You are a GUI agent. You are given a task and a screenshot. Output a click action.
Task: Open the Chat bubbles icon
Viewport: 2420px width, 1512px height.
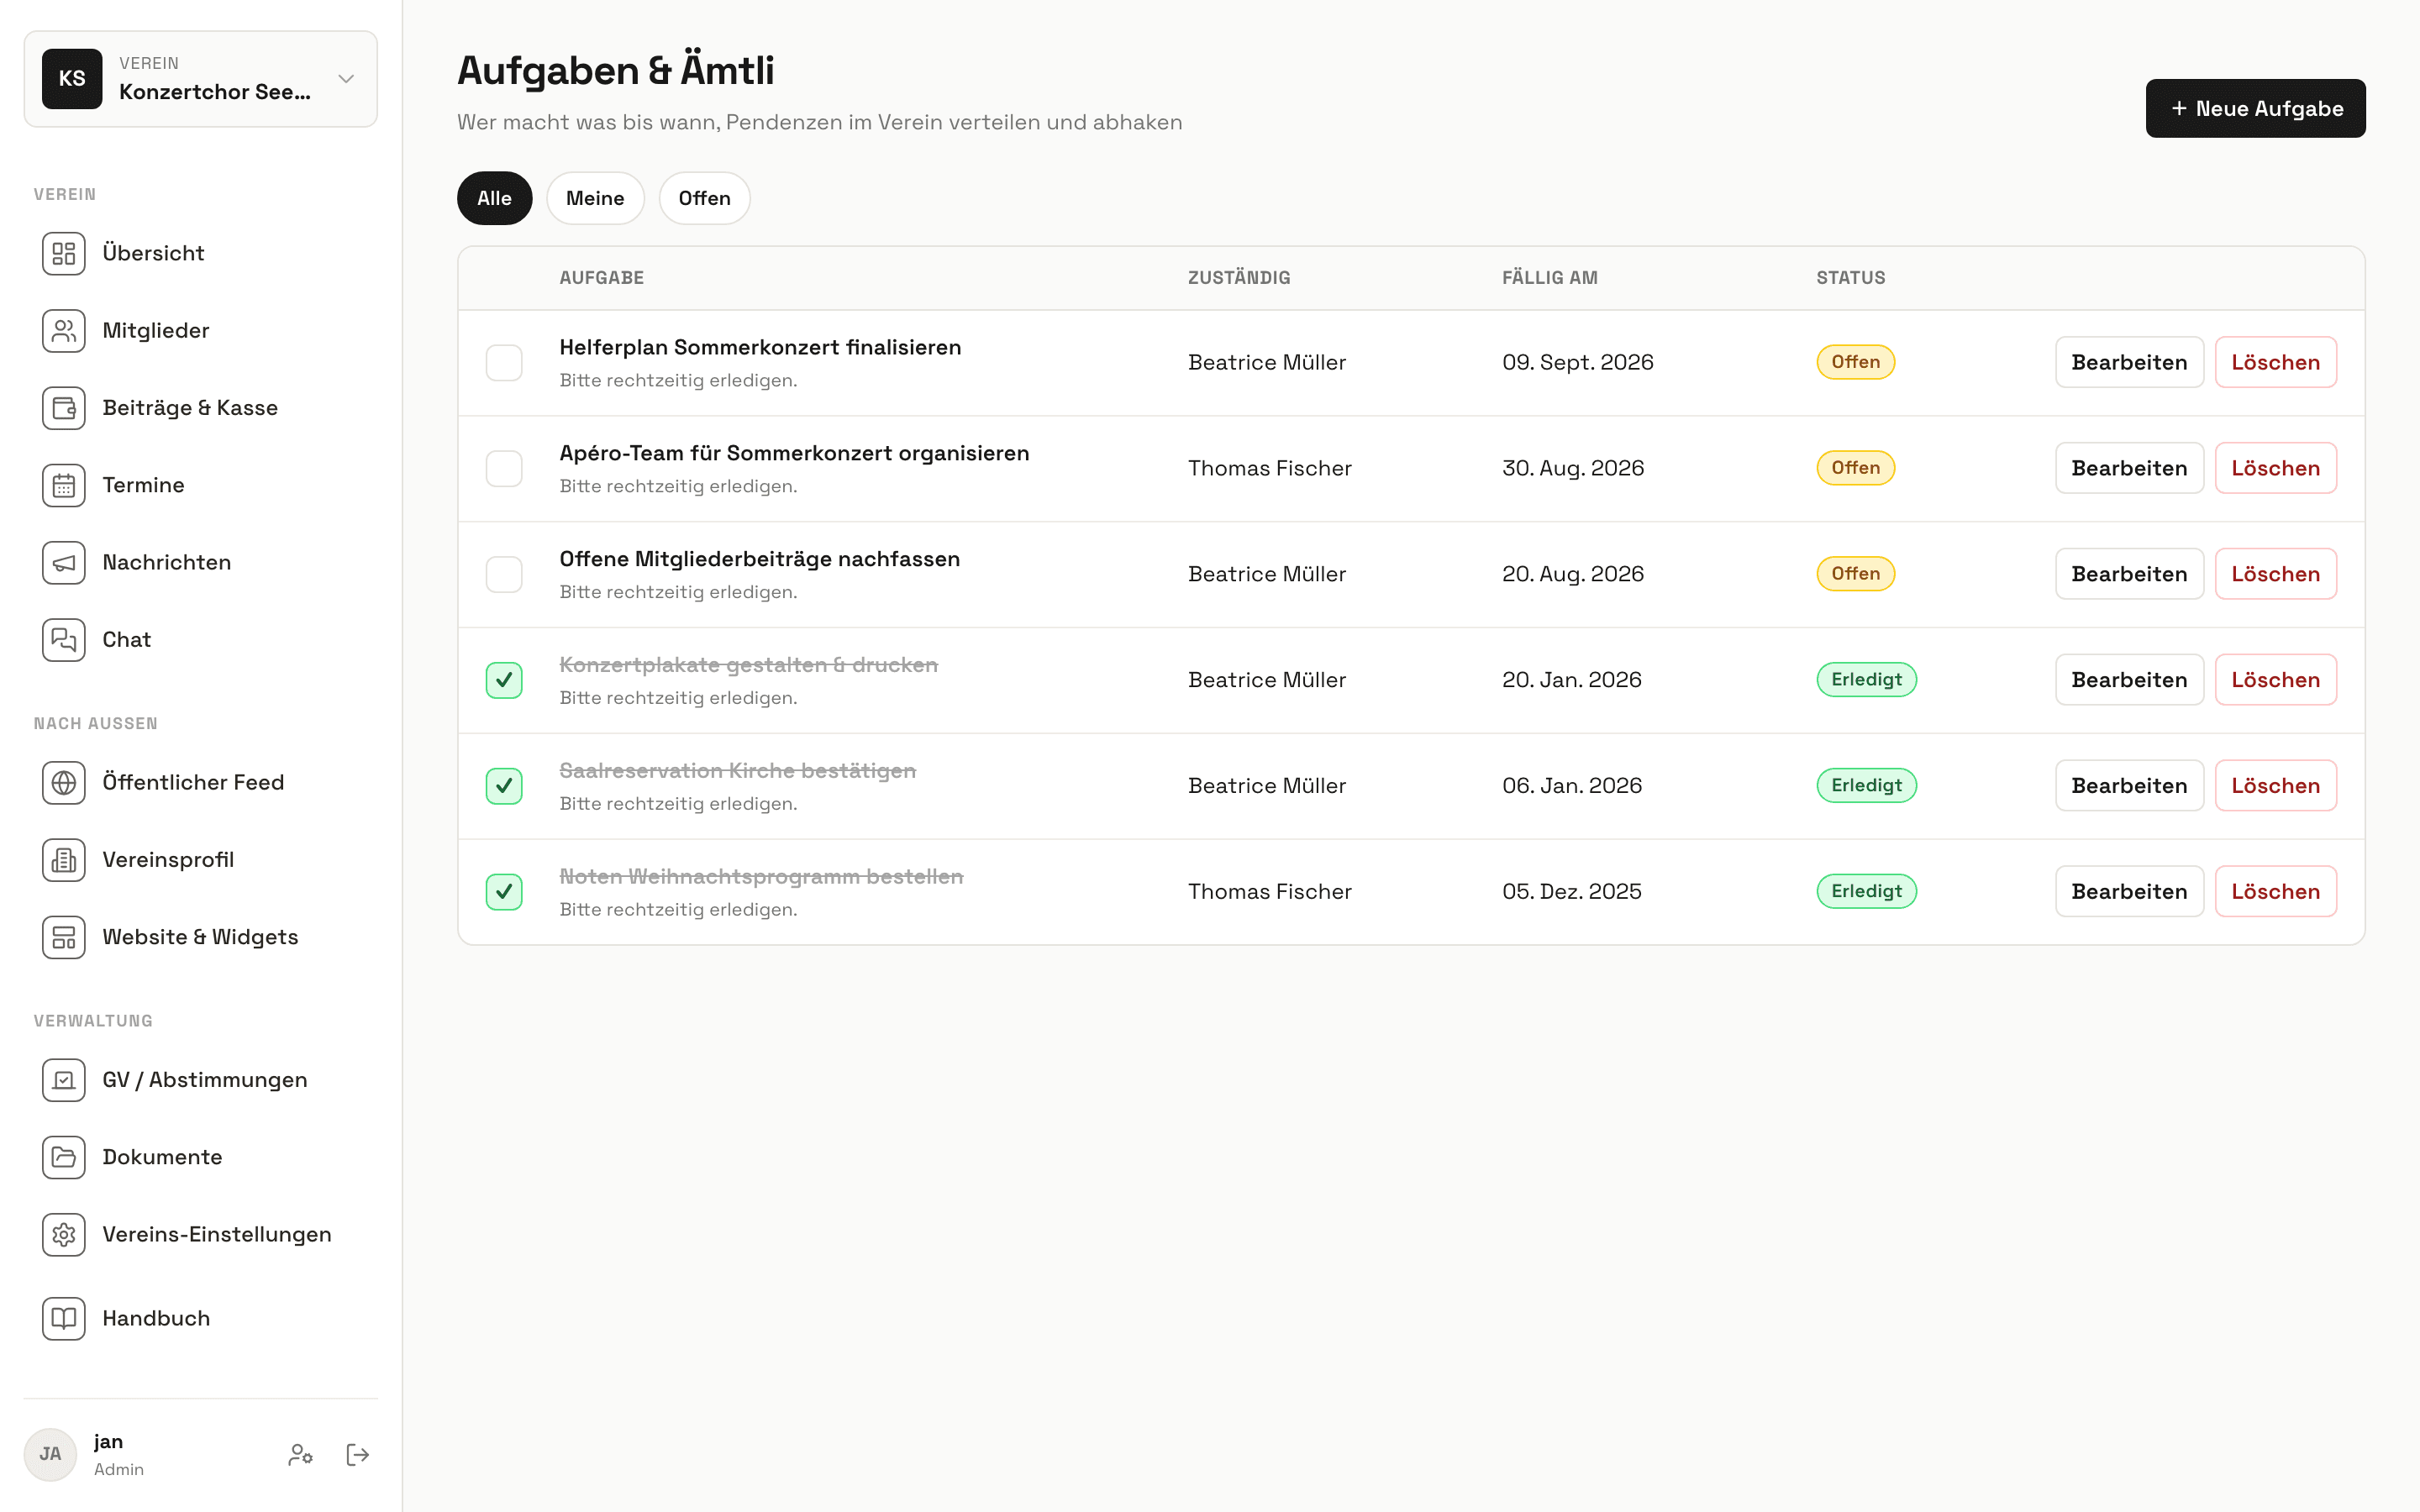coord(64,639)
